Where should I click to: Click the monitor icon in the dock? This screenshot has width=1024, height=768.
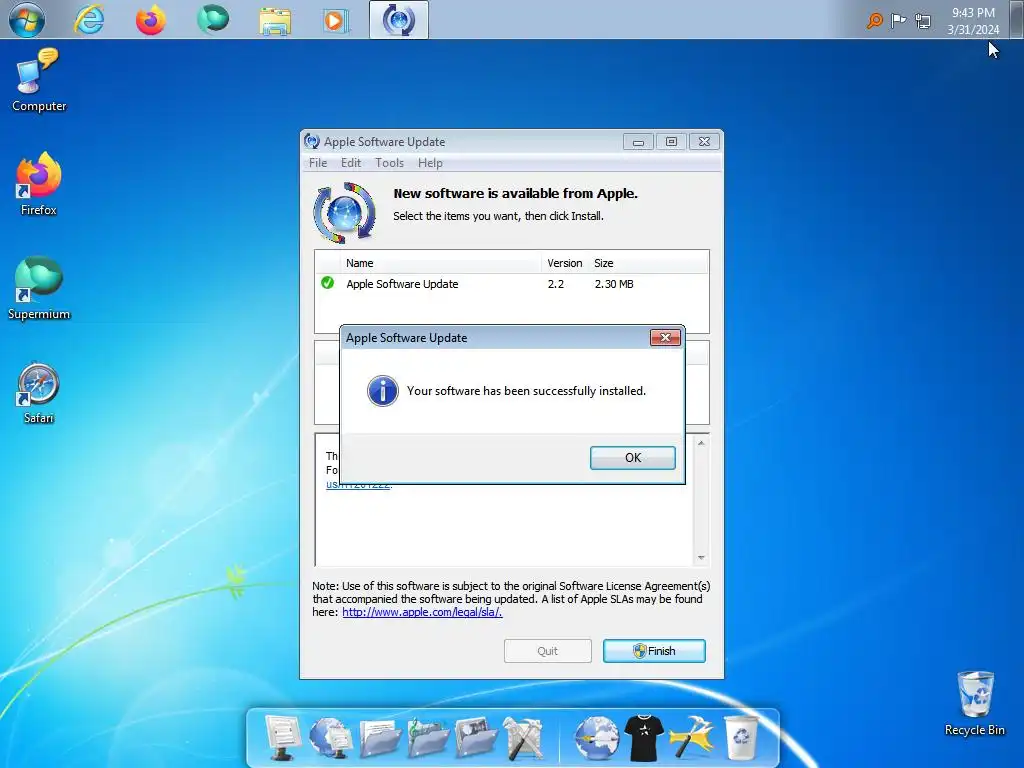(x=282, y=737)
